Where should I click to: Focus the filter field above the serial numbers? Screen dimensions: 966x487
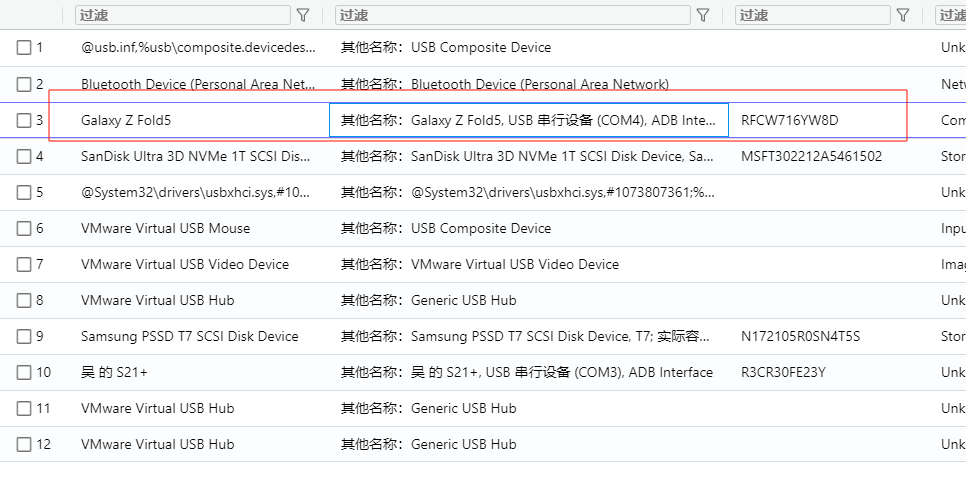tap(813, 15)
